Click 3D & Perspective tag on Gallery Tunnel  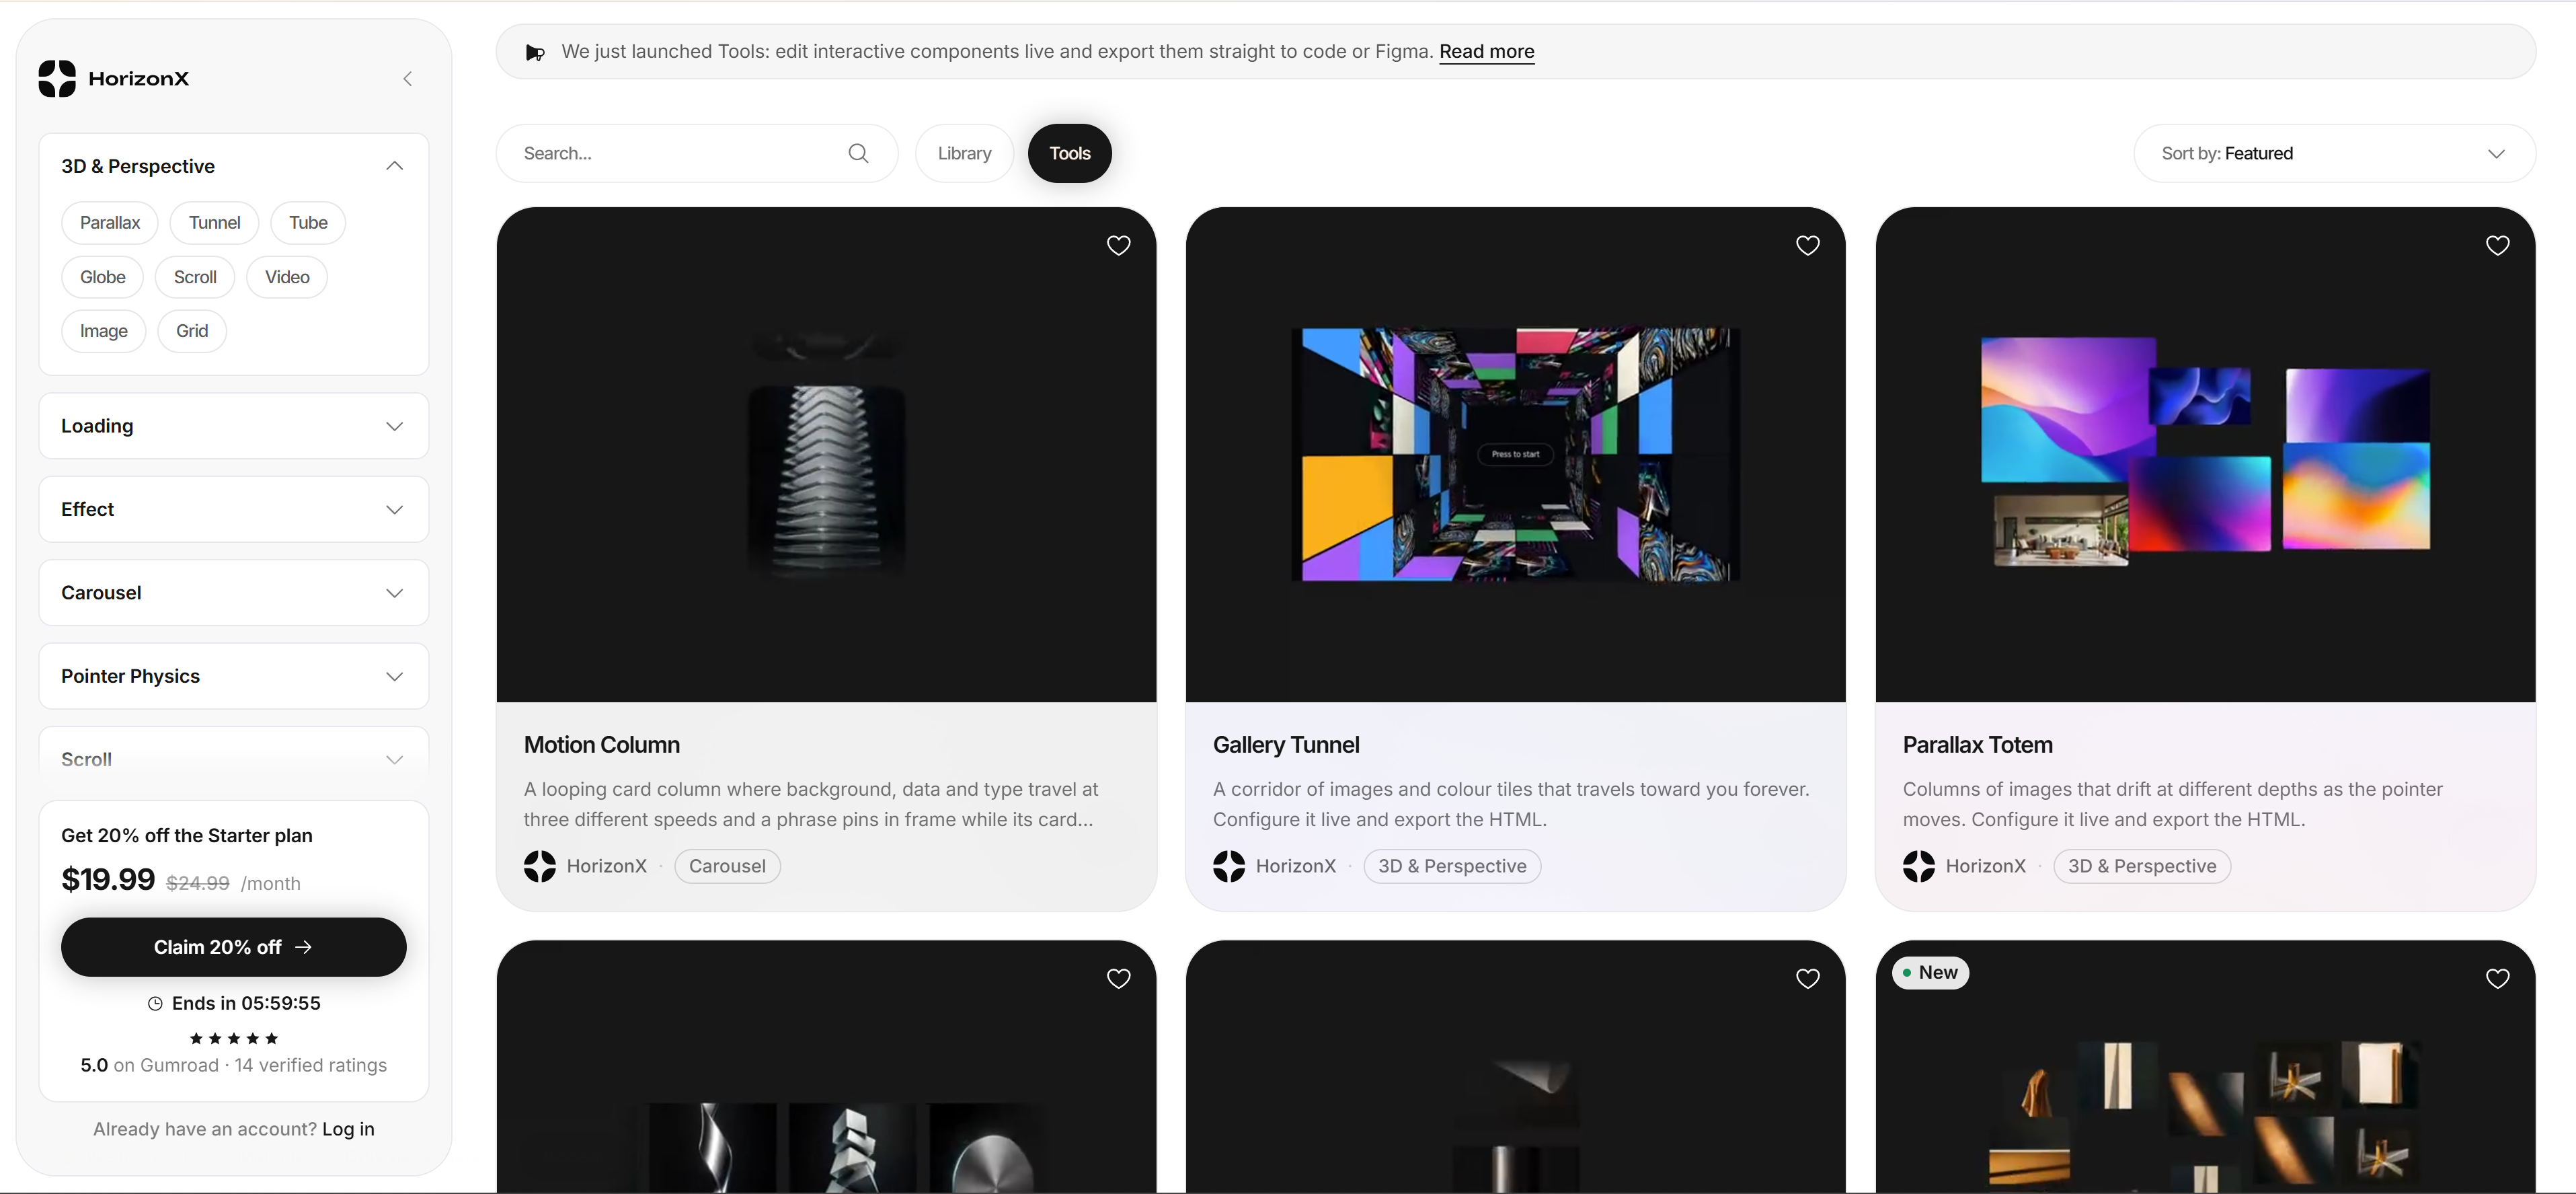1452,866
